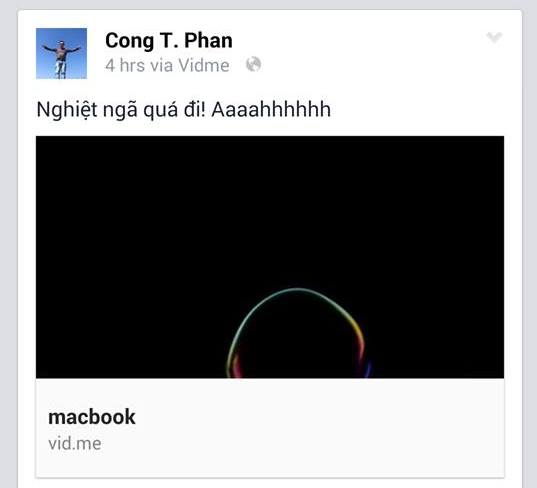Expand the dropdown arrow beside the author name
Image resolution: width=537 pixels, height=488 pixels.
coord(494,37)
